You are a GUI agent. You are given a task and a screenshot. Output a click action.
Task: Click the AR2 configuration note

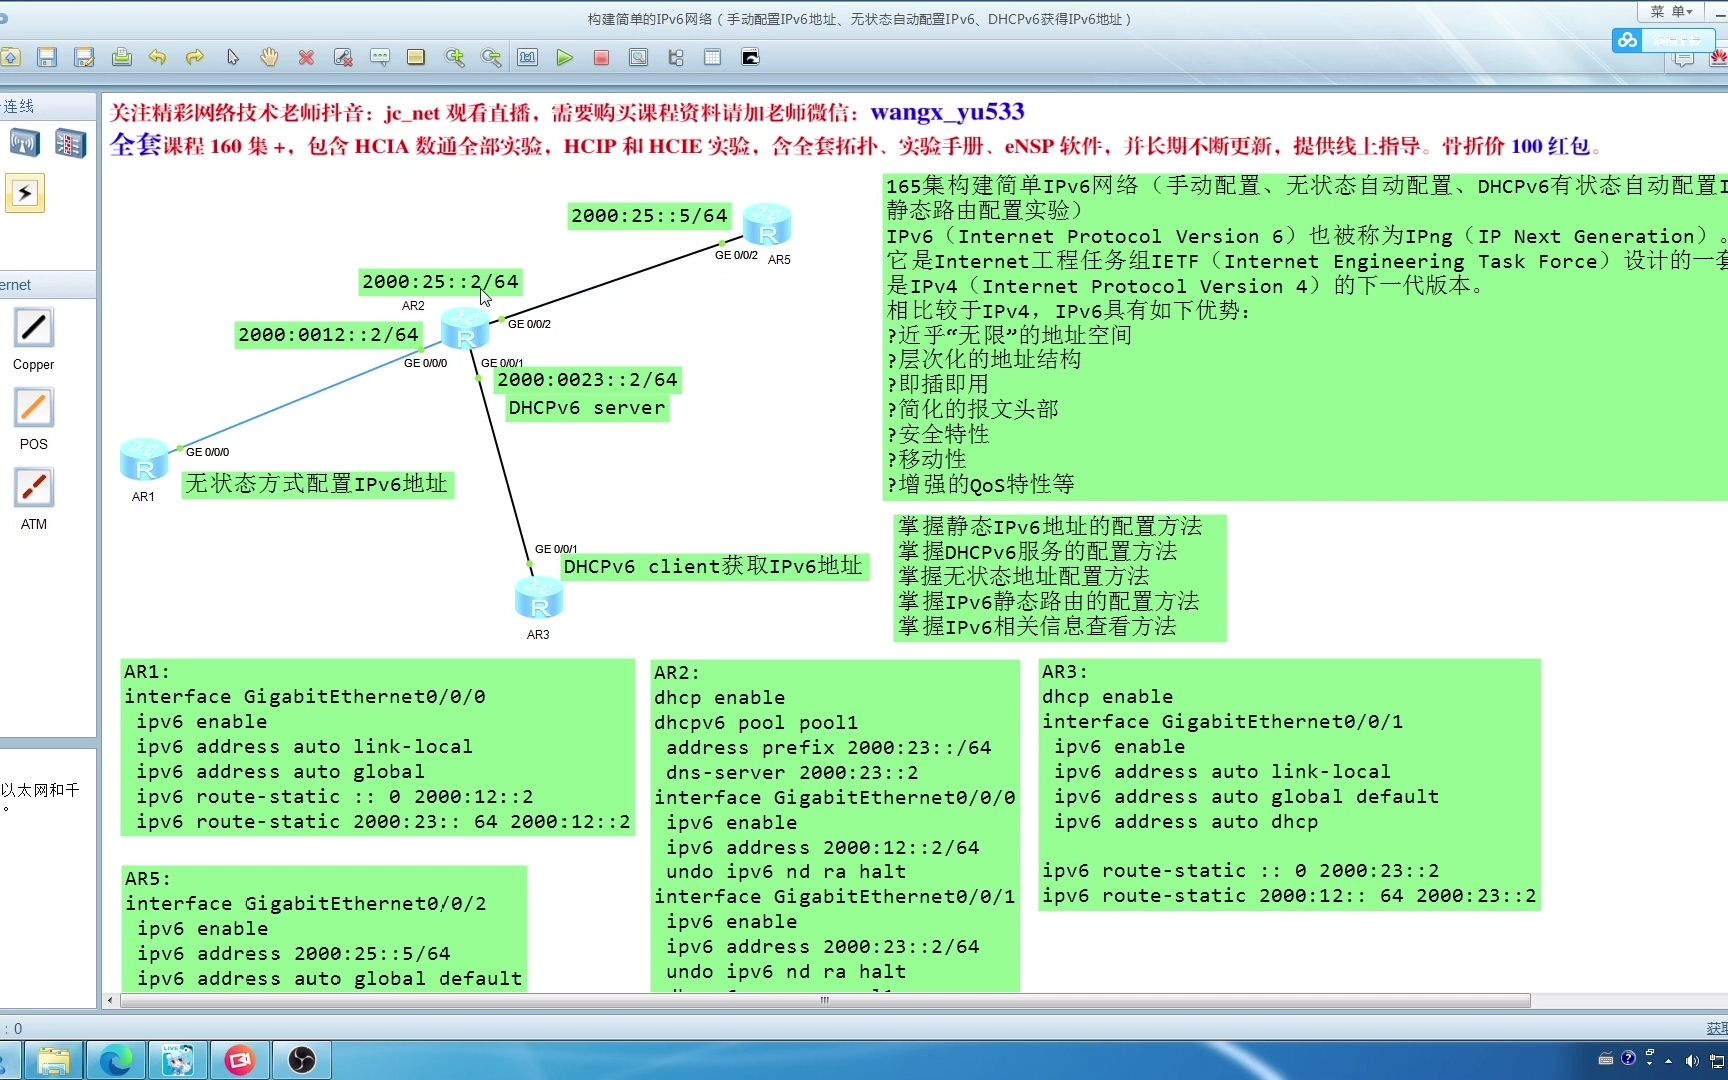click(835, 825)
